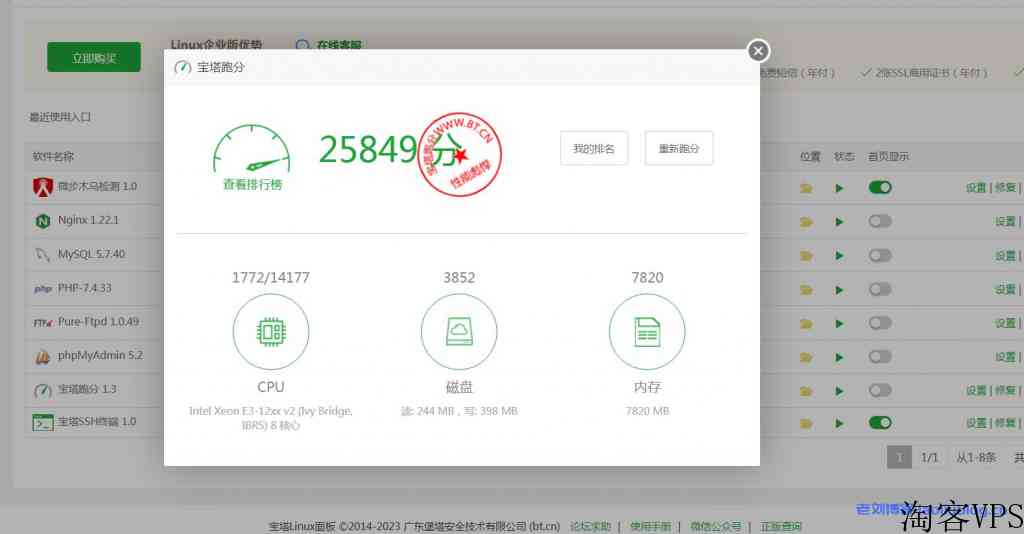Viewport: 1024px width, 534px height.
Task: Open the folder location for 宝塔SSH终端 row
Action: point(807,424)
